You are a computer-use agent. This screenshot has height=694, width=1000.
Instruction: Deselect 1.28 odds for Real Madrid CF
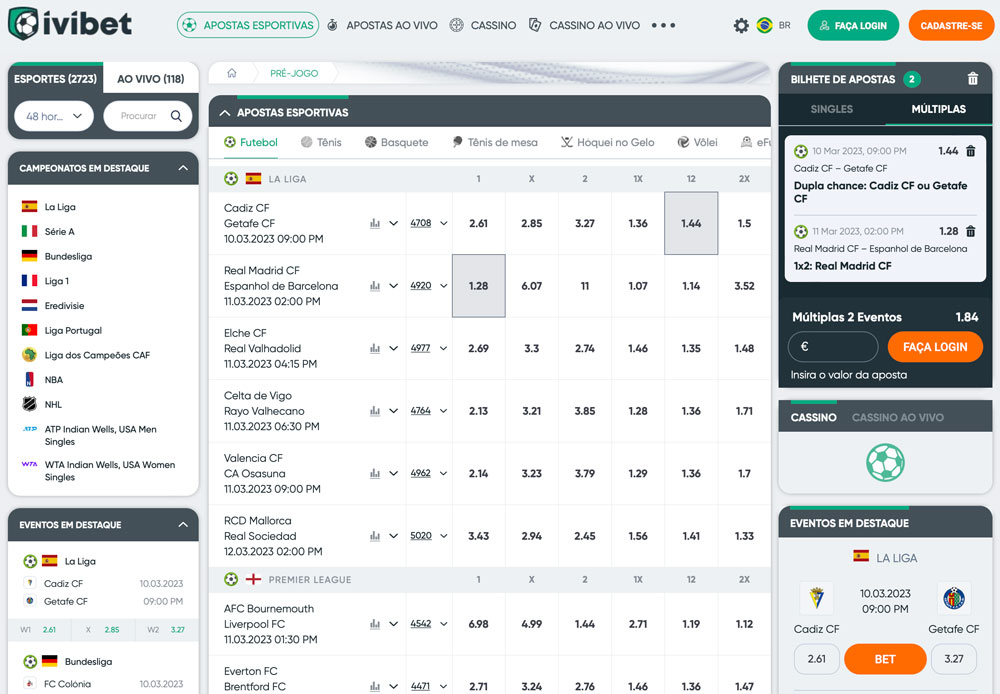(478, 286)
